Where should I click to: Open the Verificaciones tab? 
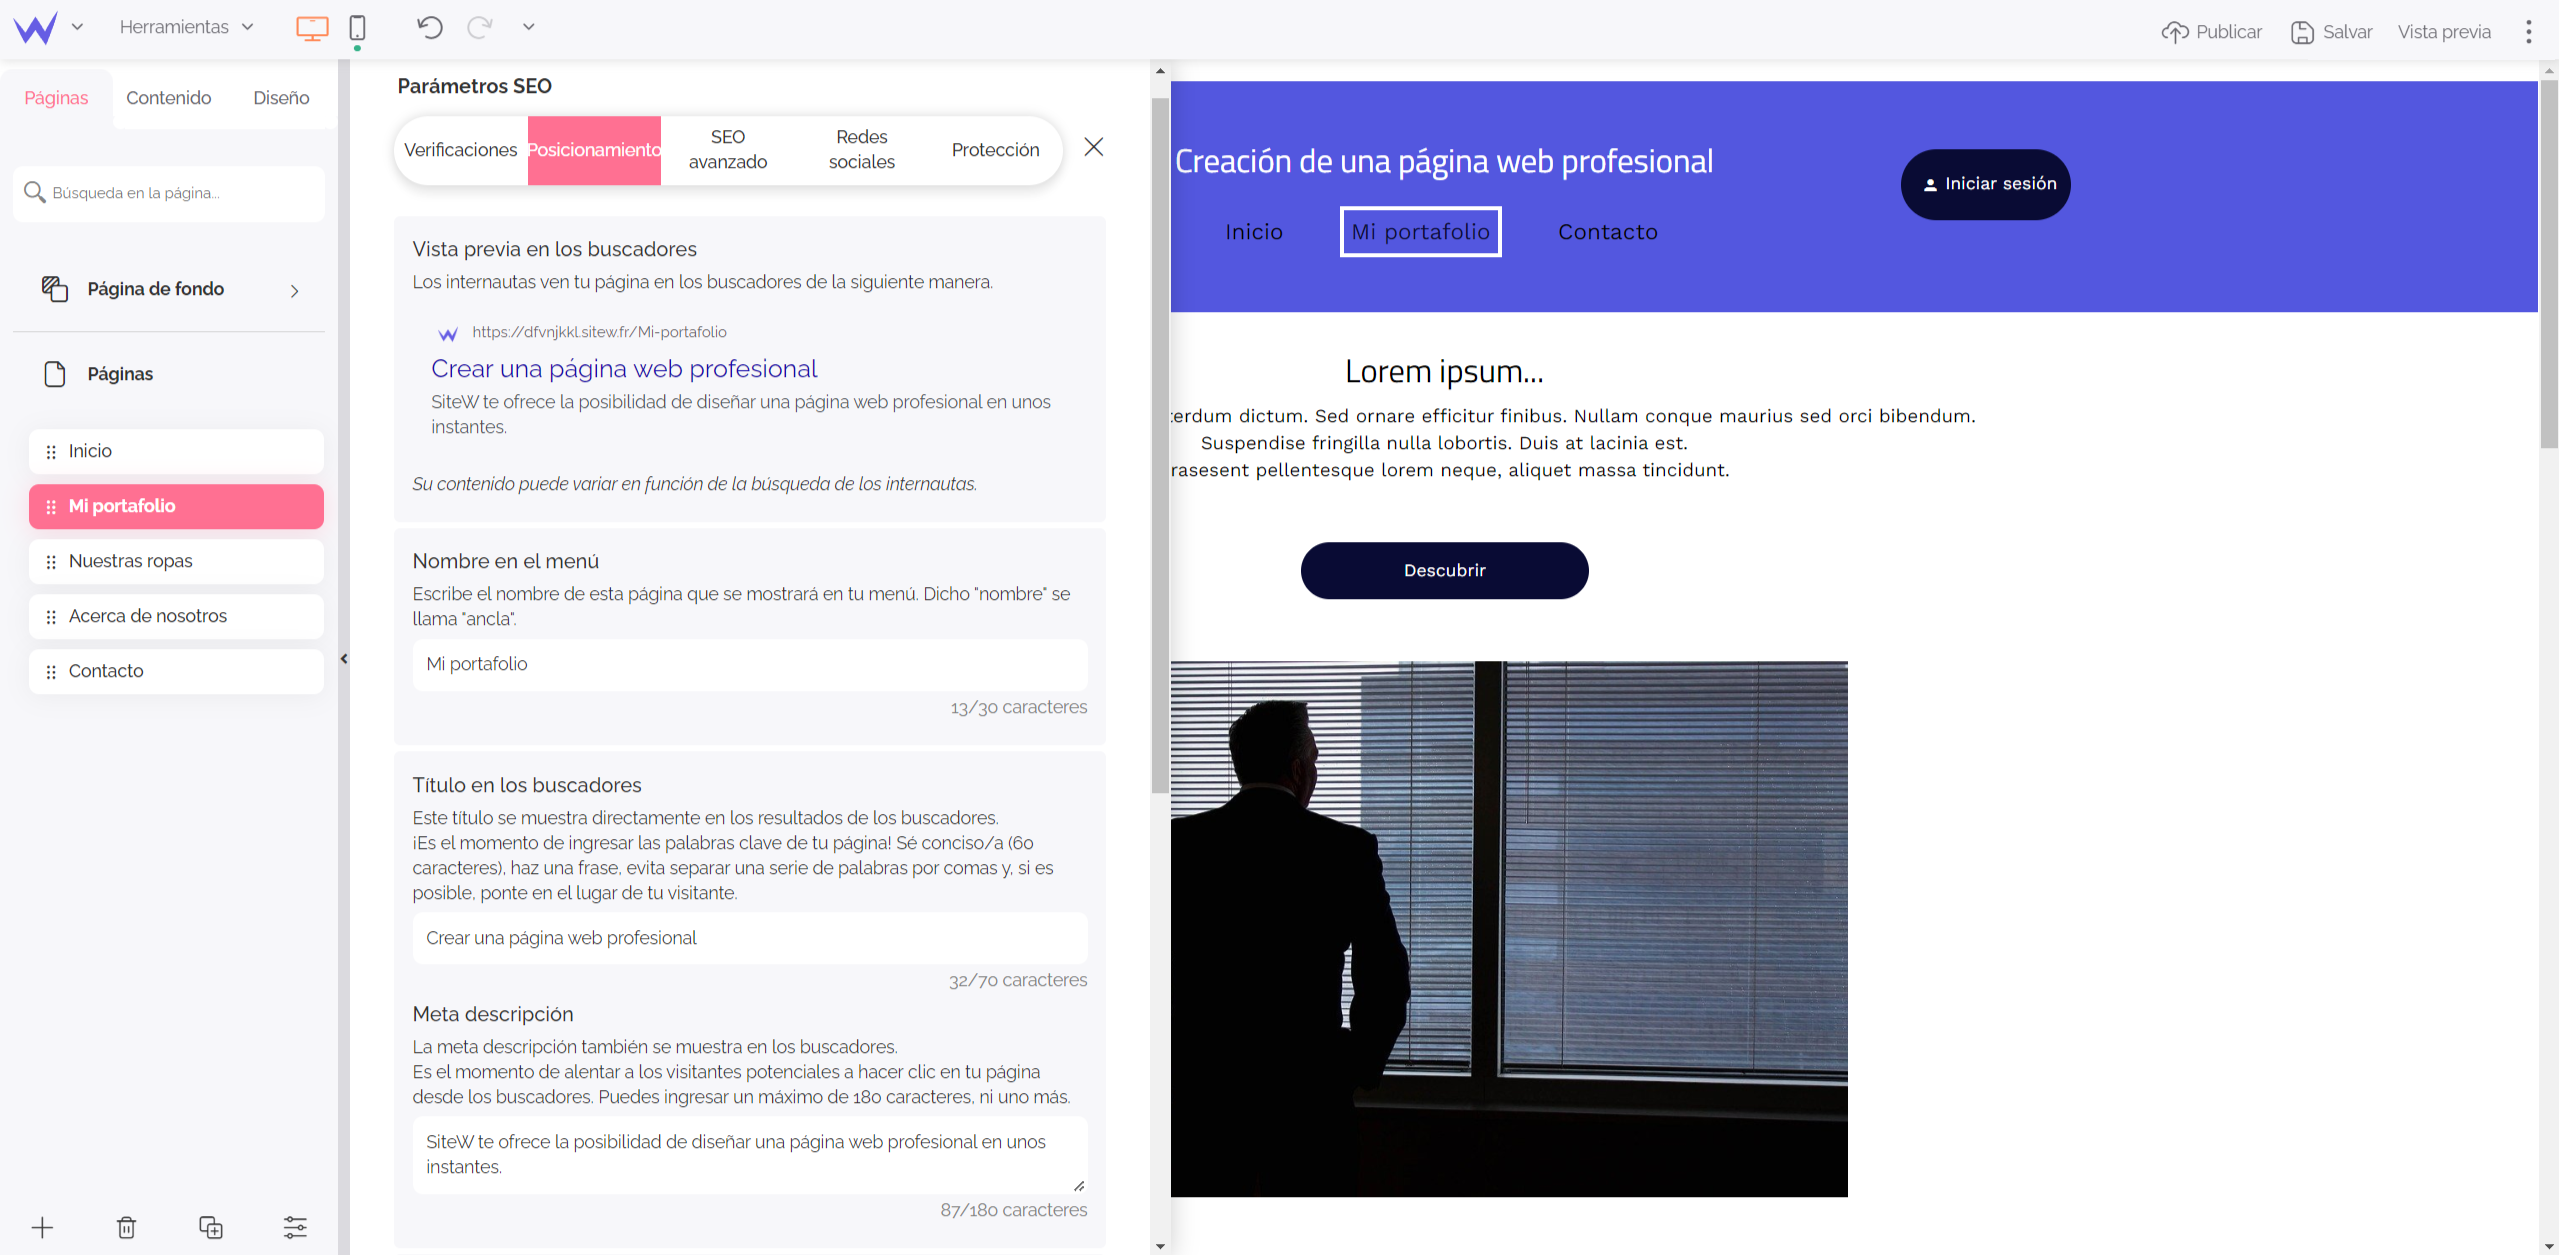(x=460, y=150)
